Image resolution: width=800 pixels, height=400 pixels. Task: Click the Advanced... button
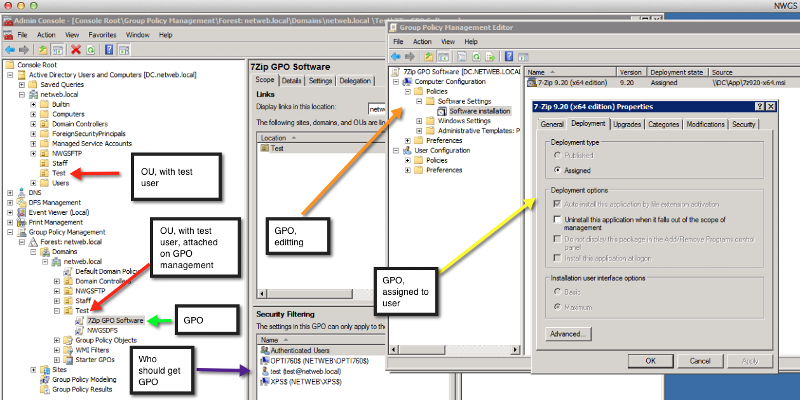(568, 334)
